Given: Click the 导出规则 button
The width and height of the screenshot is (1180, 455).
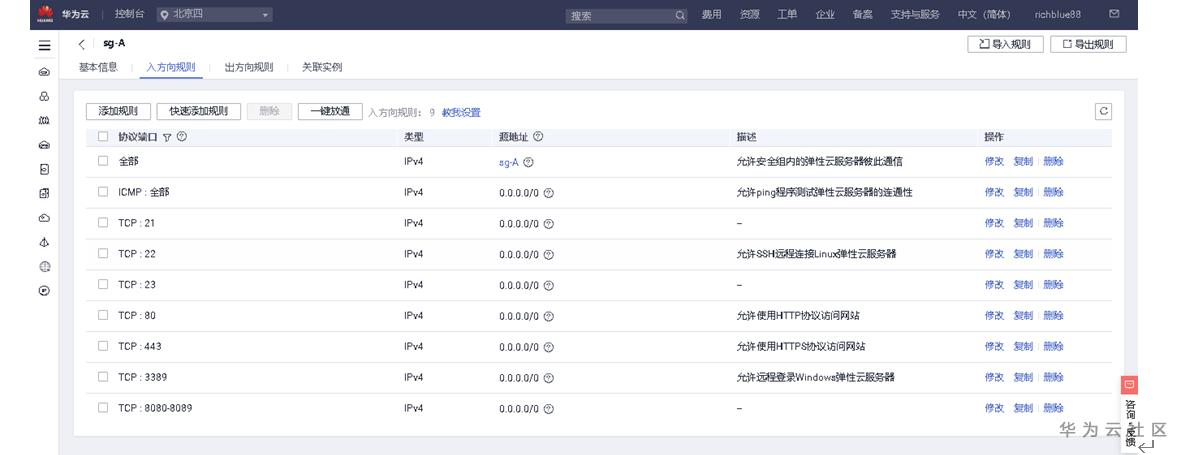Looking at the screenshot, I should (1088, 44).
